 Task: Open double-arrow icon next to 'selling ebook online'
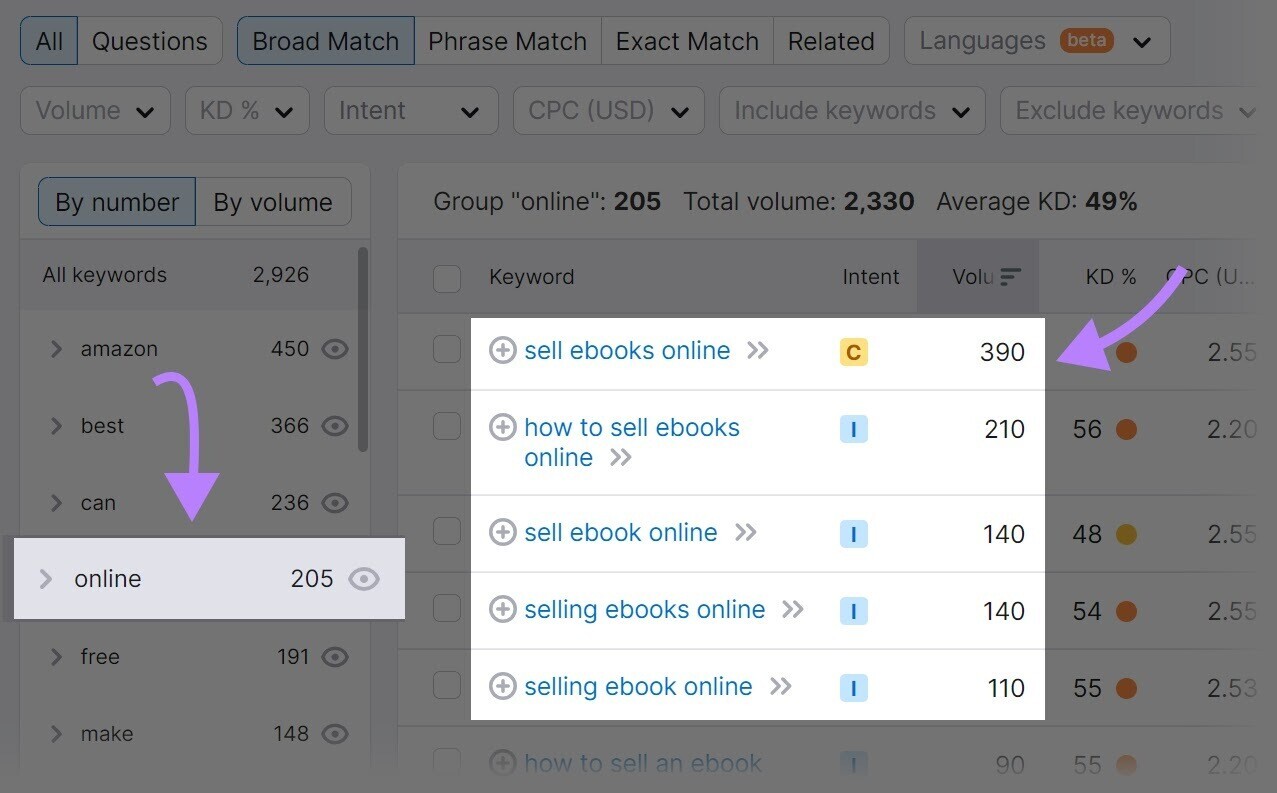click(781, 686)
